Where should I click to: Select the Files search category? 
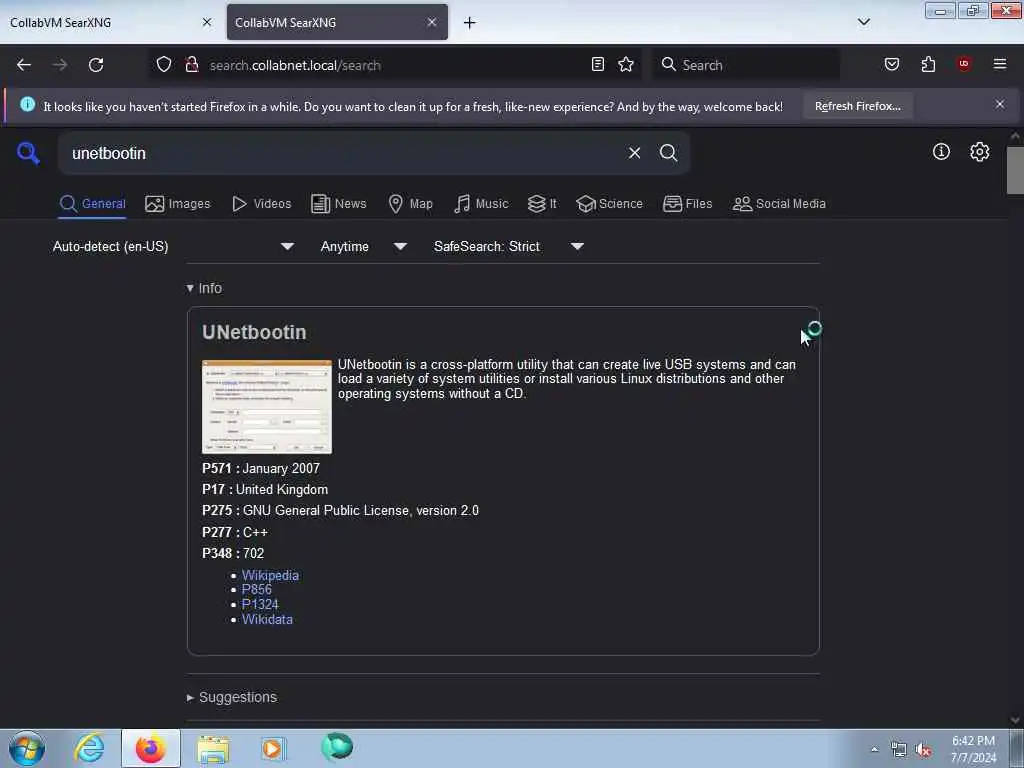687,204
